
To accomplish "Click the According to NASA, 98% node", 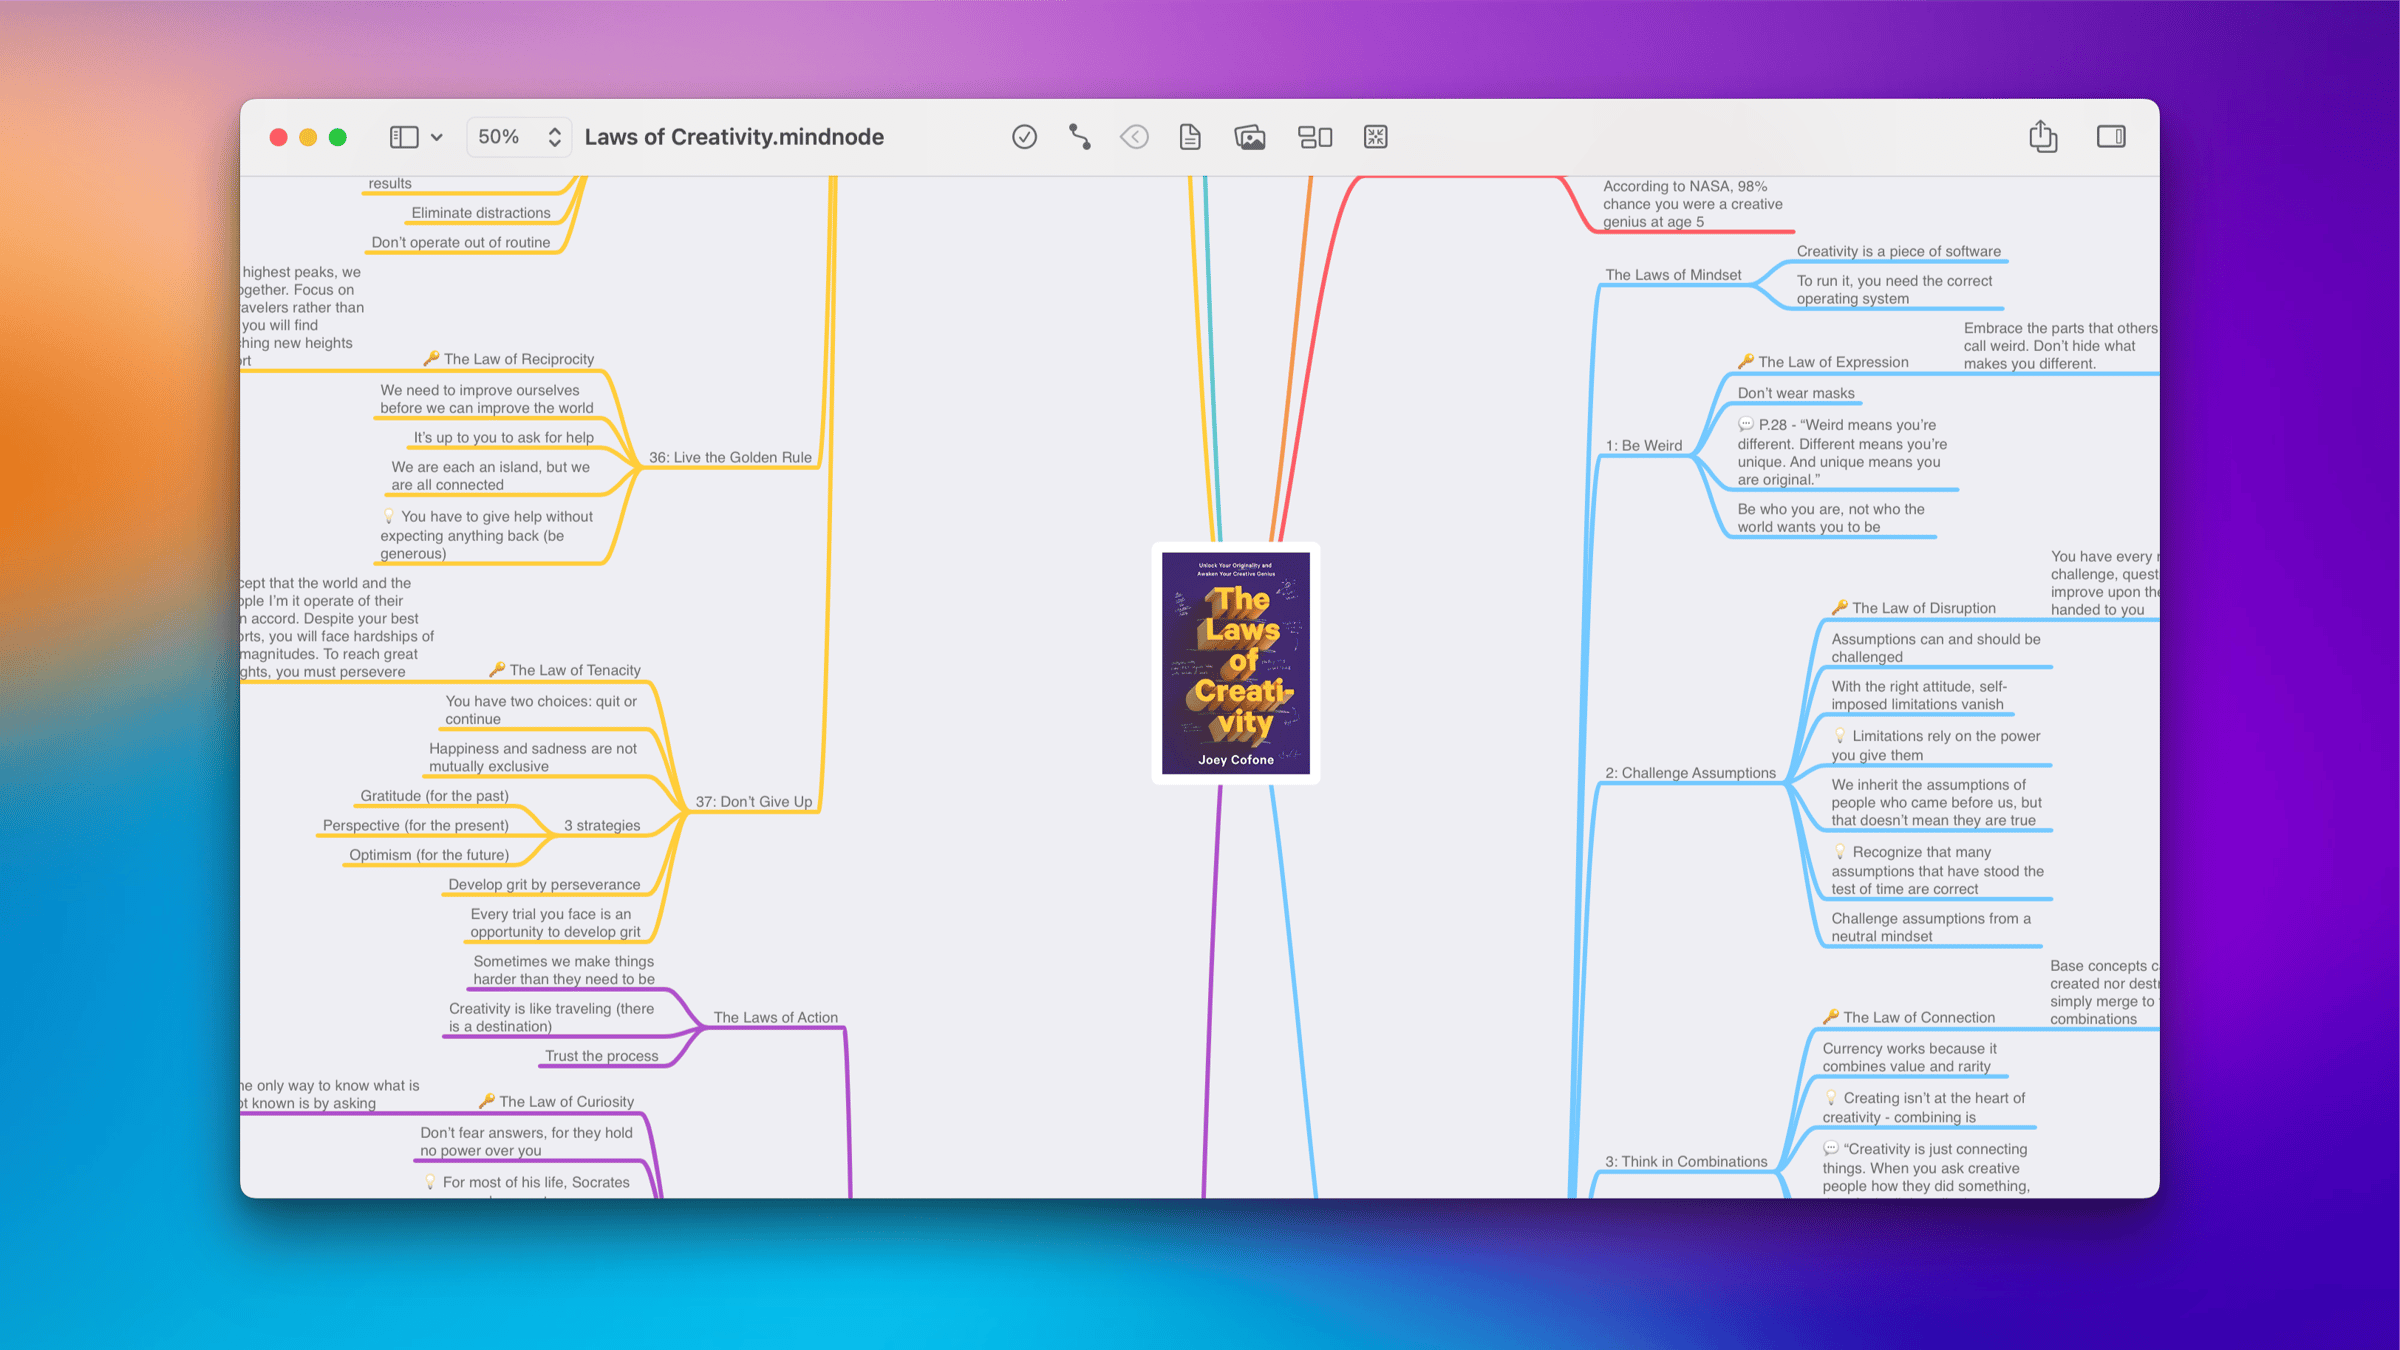I will click(1692, 204).
